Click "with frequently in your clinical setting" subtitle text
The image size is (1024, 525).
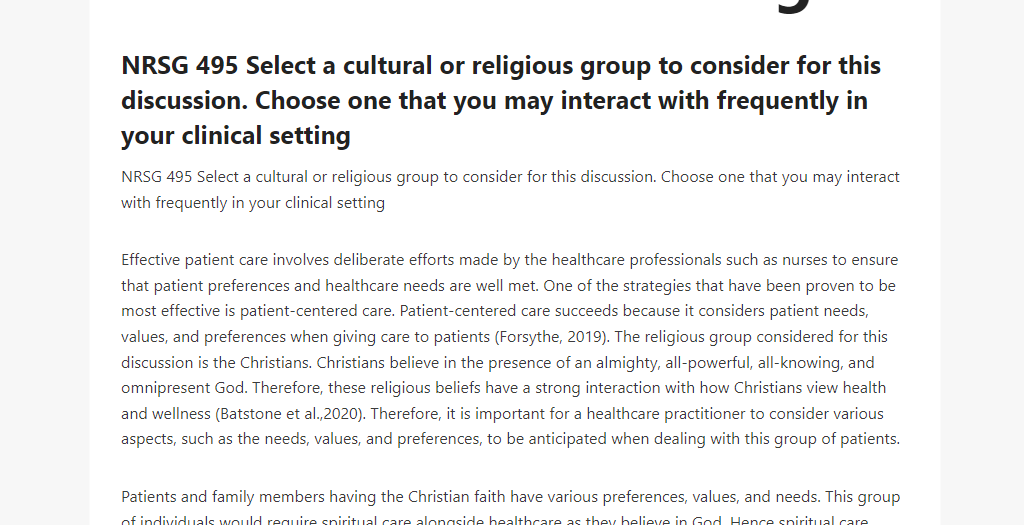pyautogui.click(x=253, y=203)
